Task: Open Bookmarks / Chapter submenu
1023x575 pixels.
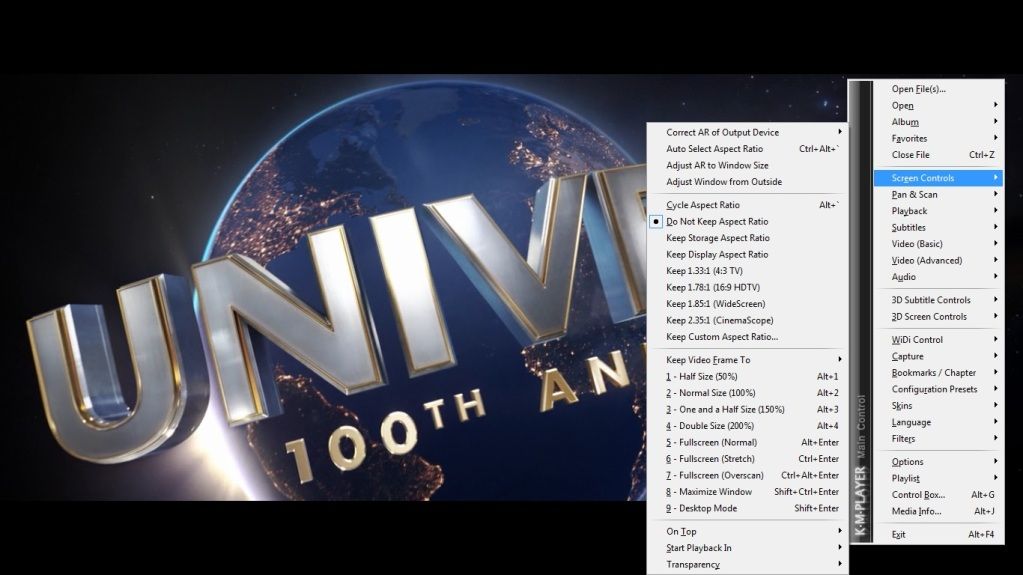Action: click(938, 373)
